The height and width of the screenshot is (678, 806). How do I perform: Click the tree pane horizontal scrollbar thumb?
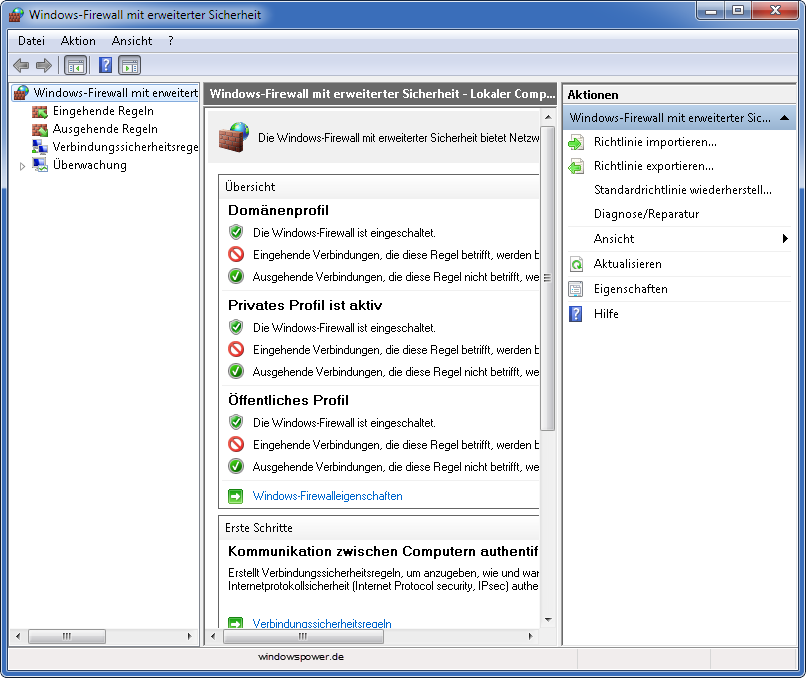pos(67,636)
